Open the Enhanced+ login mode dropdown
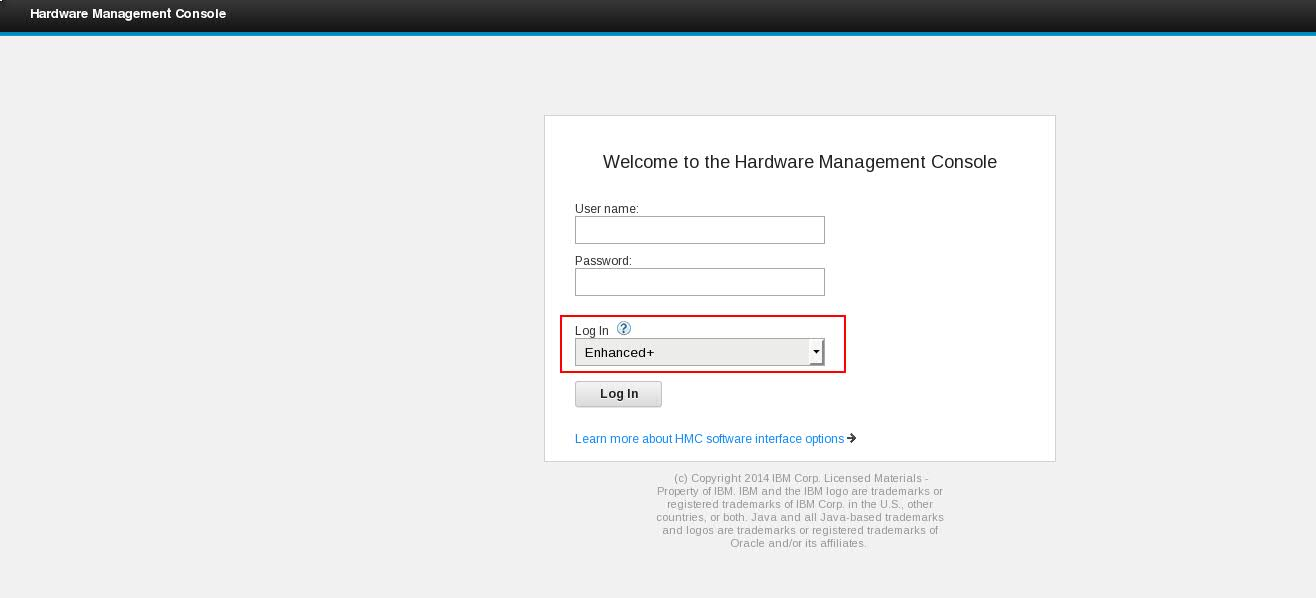Image resolution: width=1316 pixels, height=598 pixels. point(700,352)
